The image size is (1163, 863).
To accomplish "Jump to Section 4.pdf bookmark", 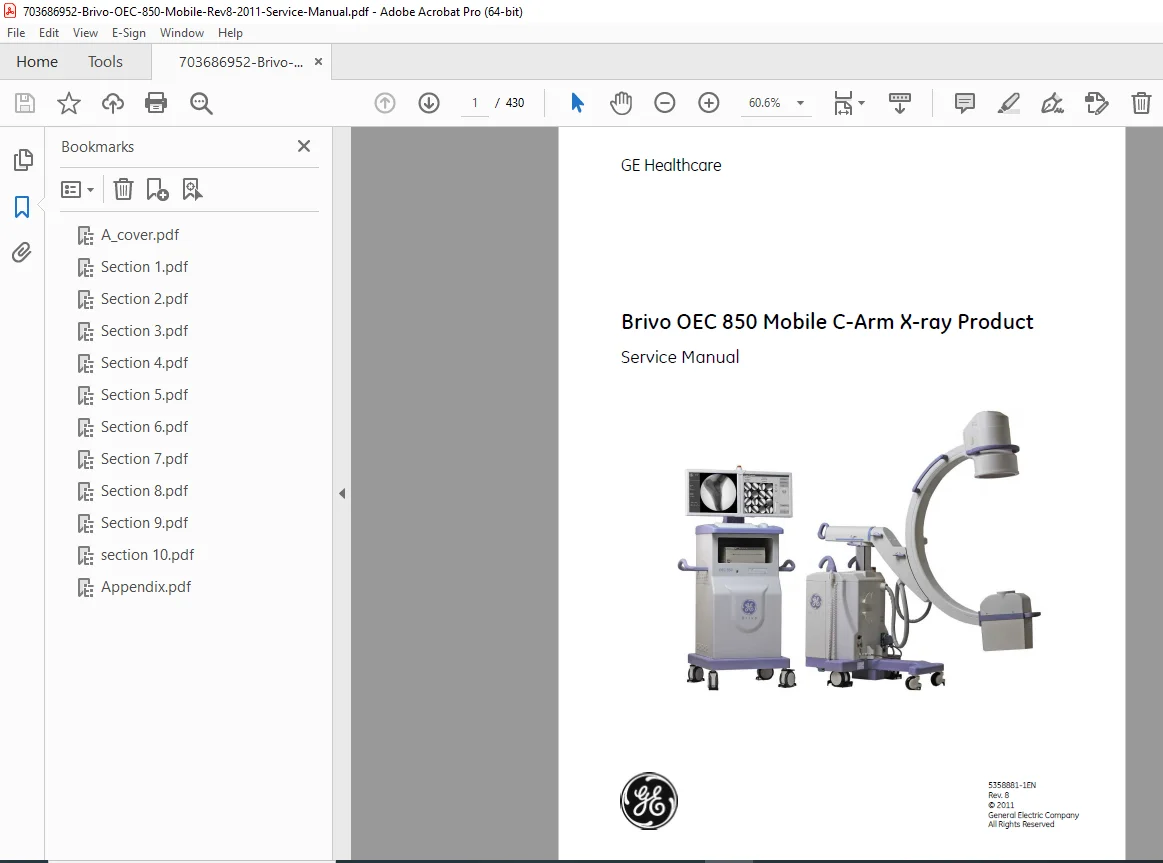I will (x=144, y=363).
